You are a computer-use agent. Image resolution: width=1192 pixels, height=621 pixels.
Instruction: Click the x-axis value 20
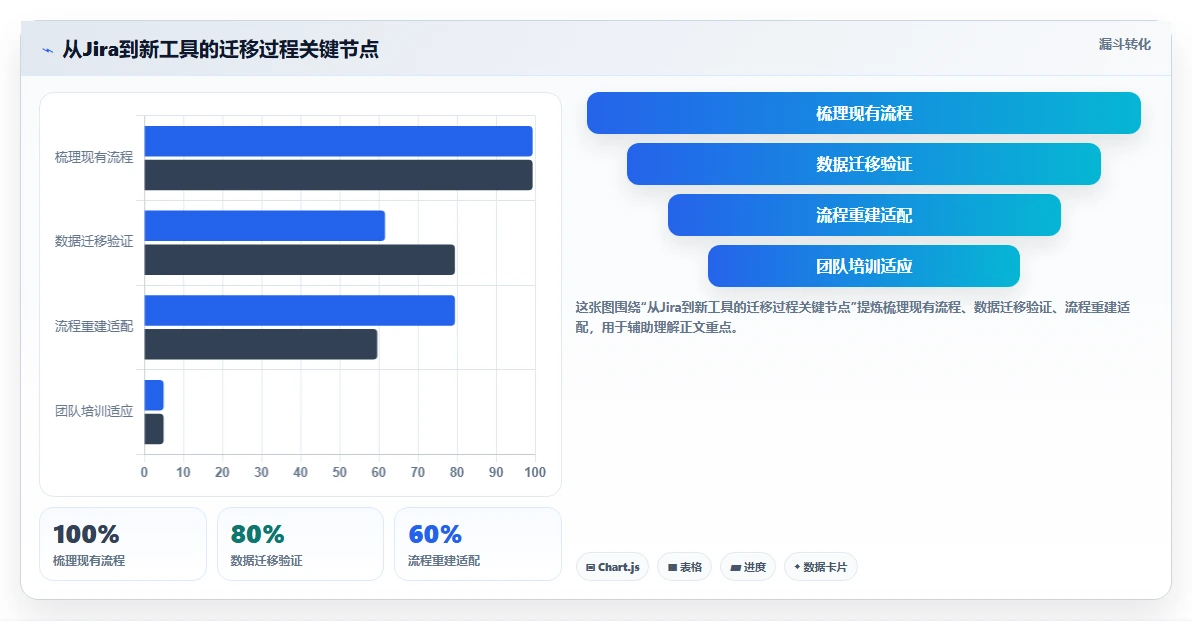222,472
